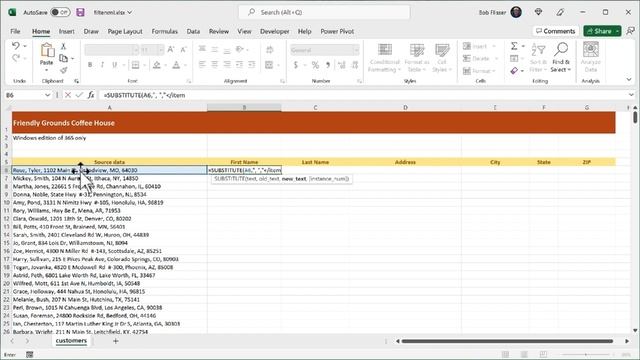Select the customers sheet tab
Viewport: 640px width, 360px height.
click(71, 341)
